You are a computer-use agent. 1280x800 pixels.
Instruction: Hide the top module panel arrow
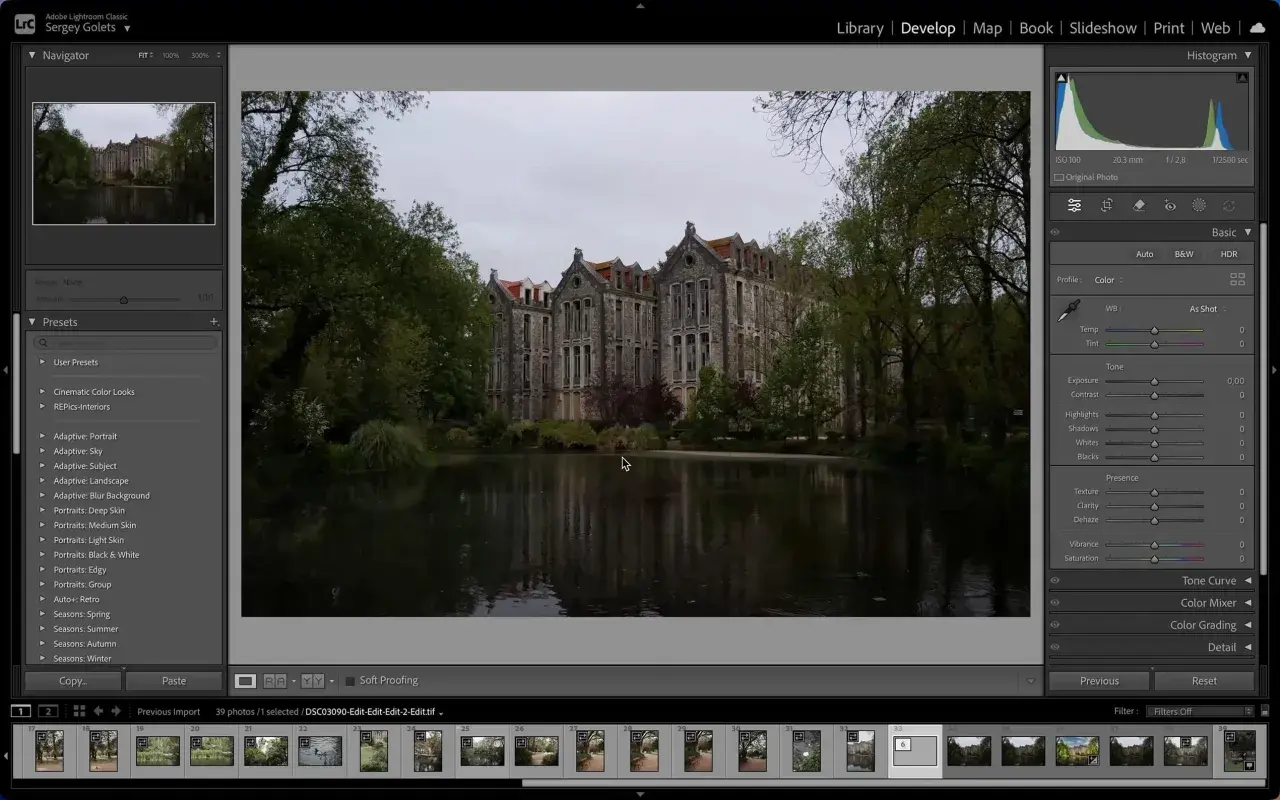640,5
